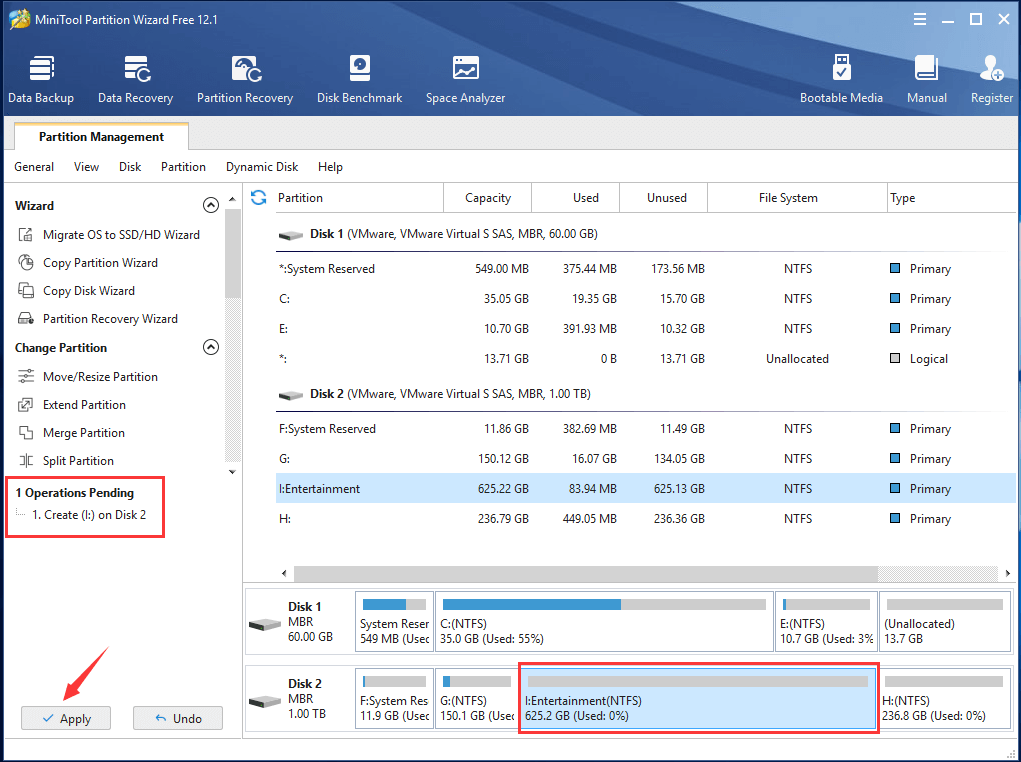The width and height of the screenshot is (1021, 762).
Task: Start the Copy Disk Wizard
Action: point(76,290)
